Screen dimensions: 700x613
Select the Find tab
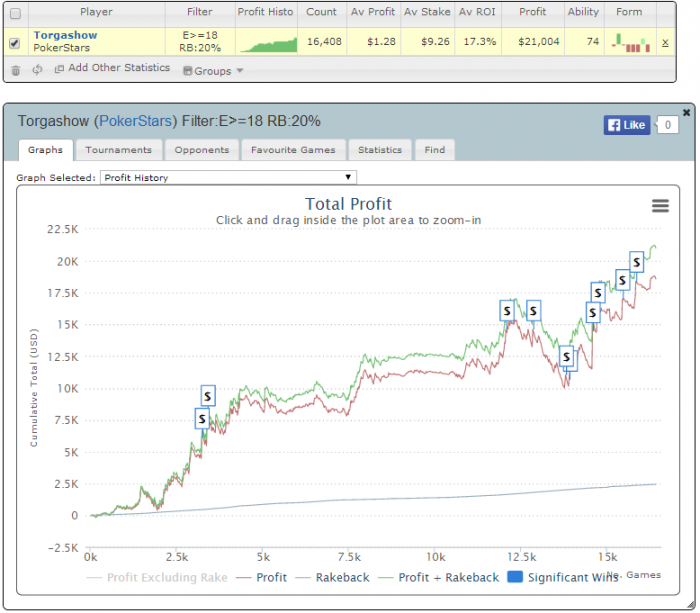point(434,150)
